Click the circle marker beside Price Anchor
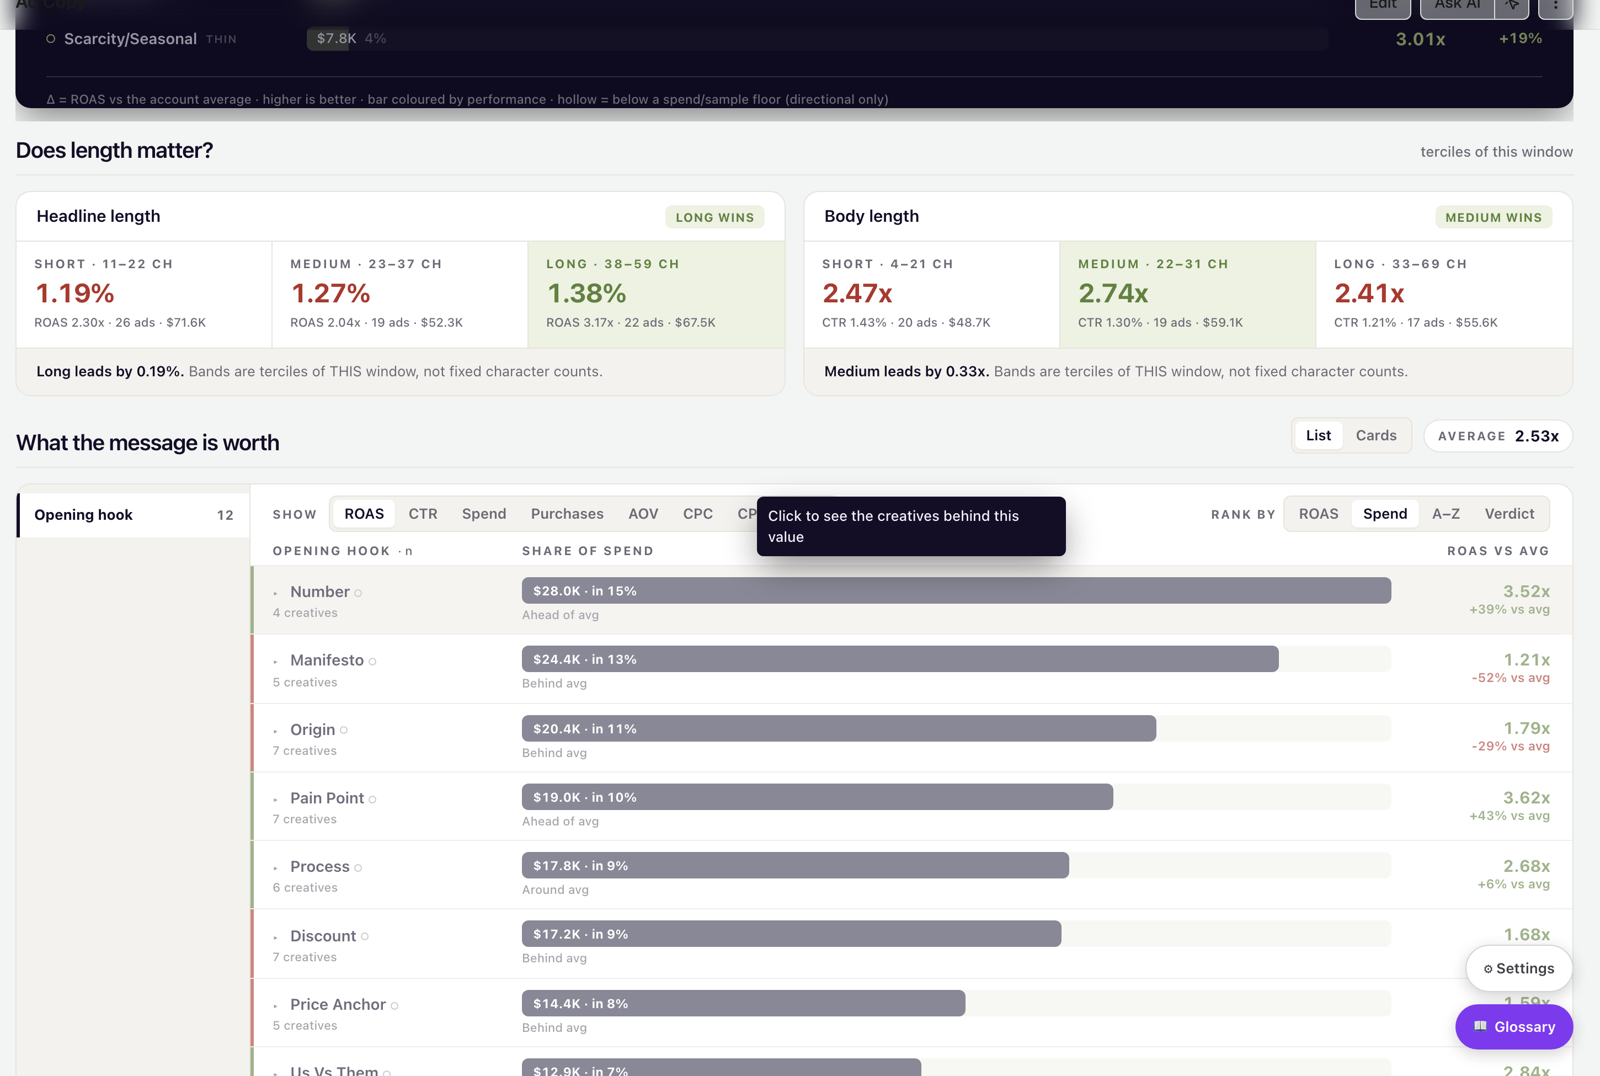This screenshot has height=1076, width=1600. [395, 1005]
